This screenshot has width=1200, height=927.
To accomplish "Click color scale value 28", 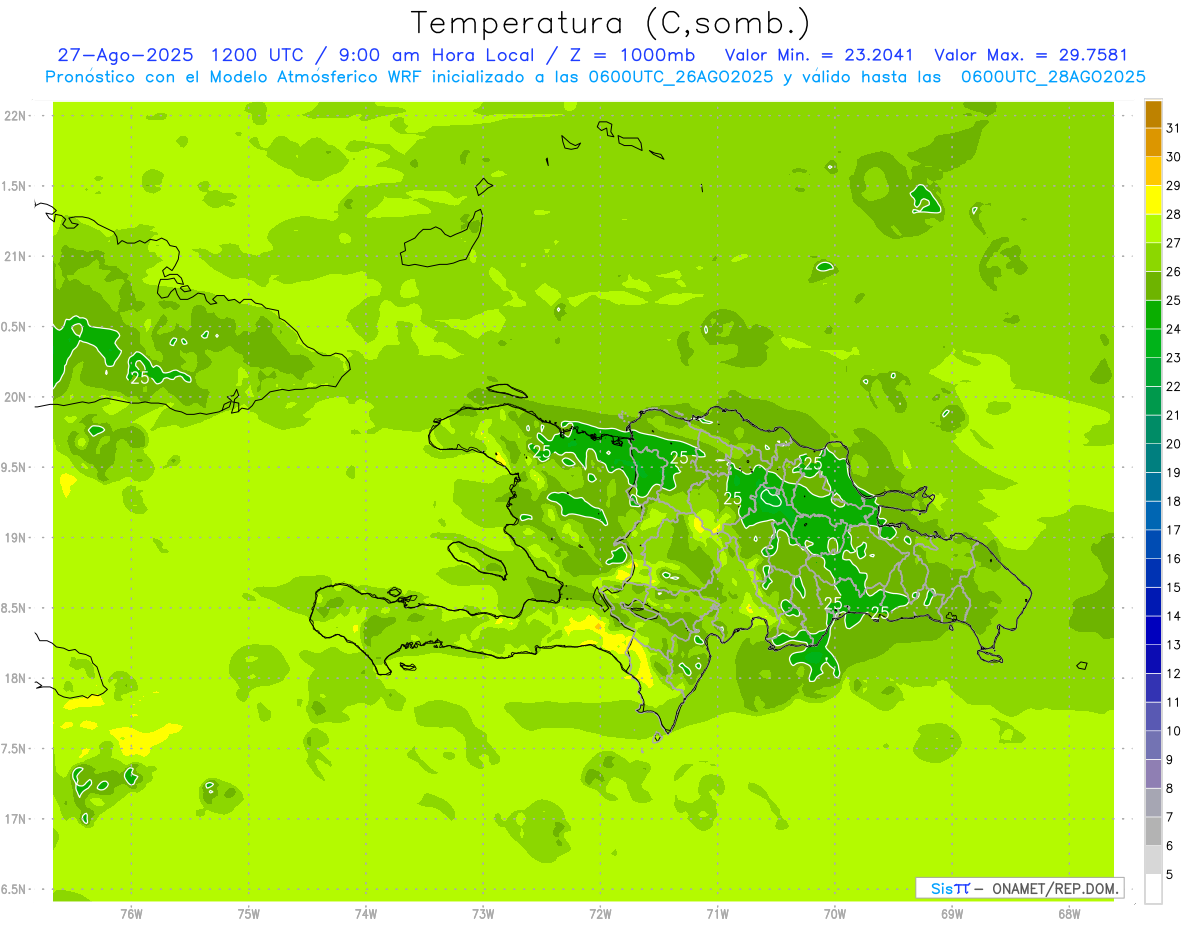I will [1173, 214].
